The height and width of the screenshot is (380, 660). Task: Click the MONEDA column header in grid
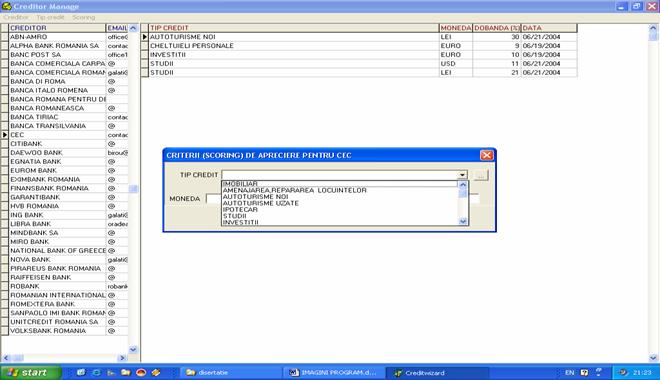(x=455, y=28)
